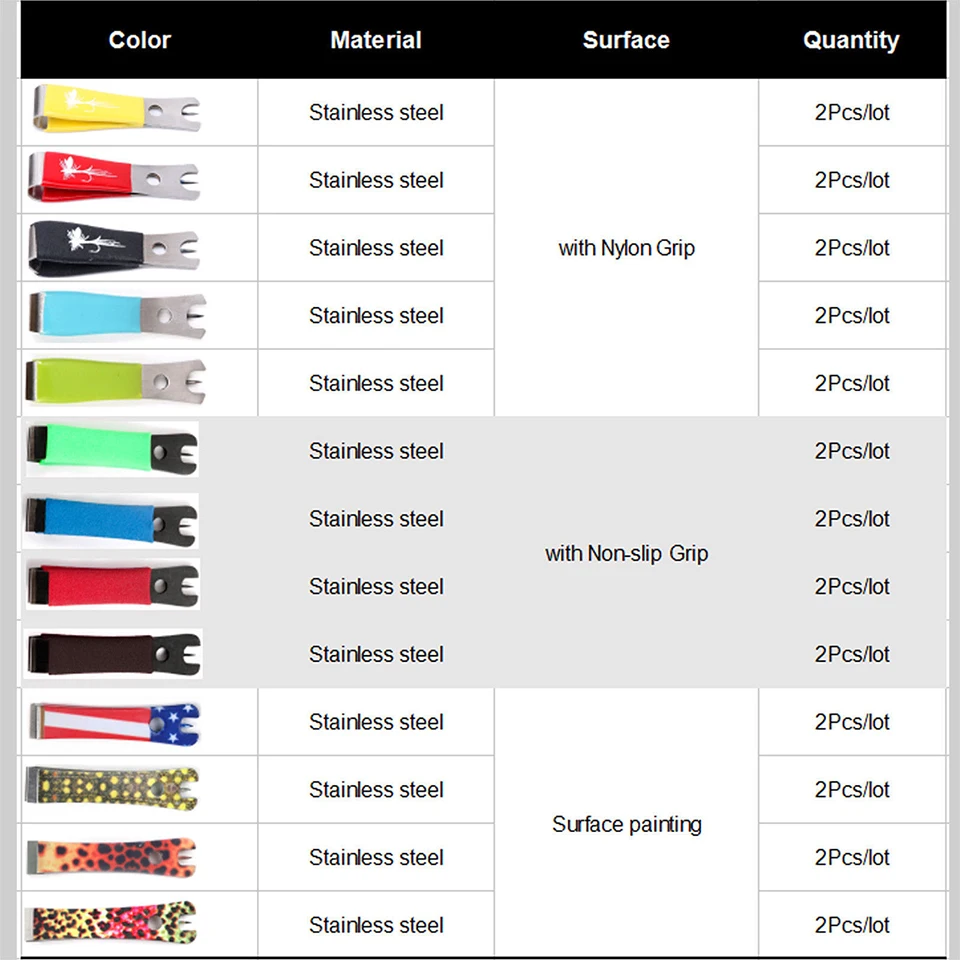This screenshot has height=960, width=960.
Task: Click the Quantity column header
Action: coord(851,40)
